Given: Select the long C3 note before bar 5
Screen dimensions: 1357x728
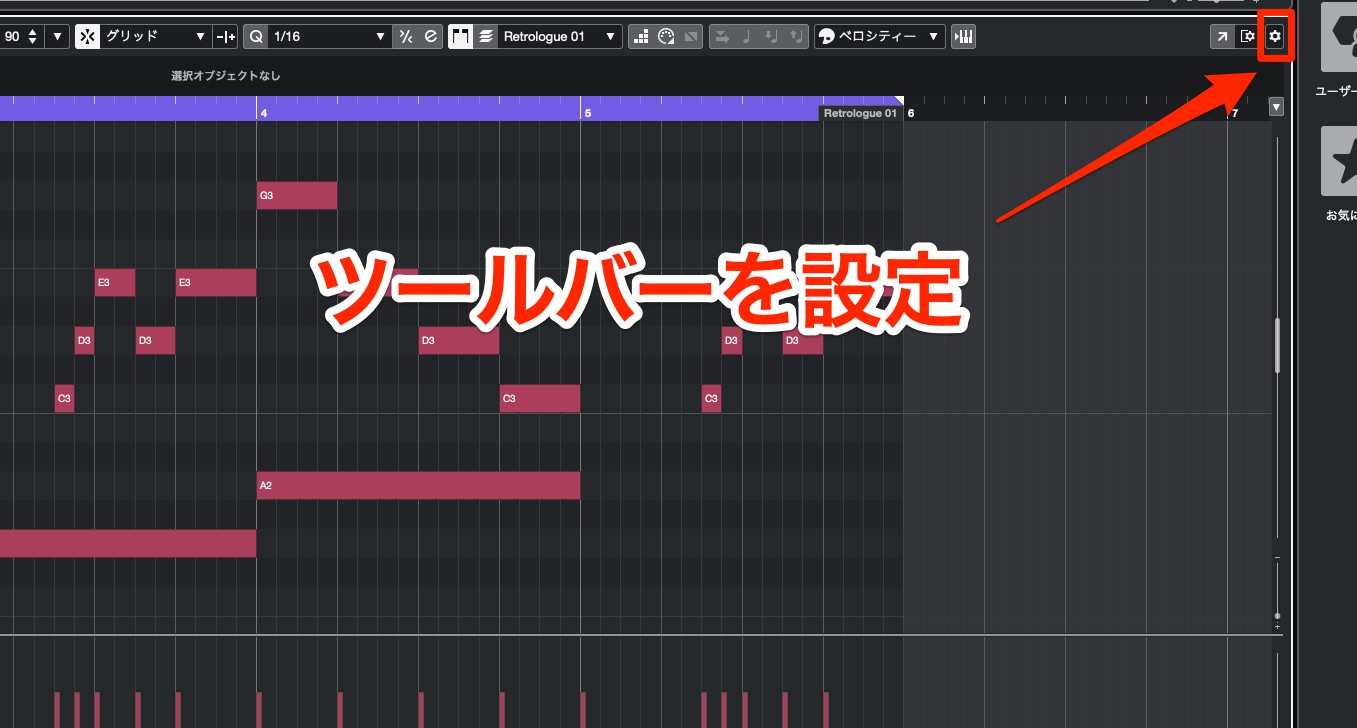Looking at the screenshot, I should (540, 399).
